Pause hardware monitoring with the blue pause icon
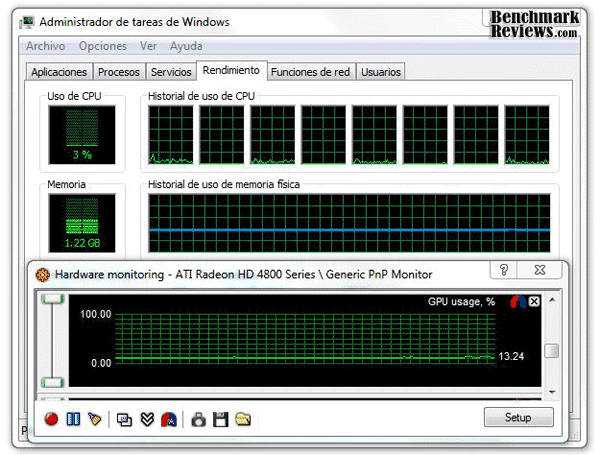This screenshot has height=455, width=600. click(x=73, y=419)
